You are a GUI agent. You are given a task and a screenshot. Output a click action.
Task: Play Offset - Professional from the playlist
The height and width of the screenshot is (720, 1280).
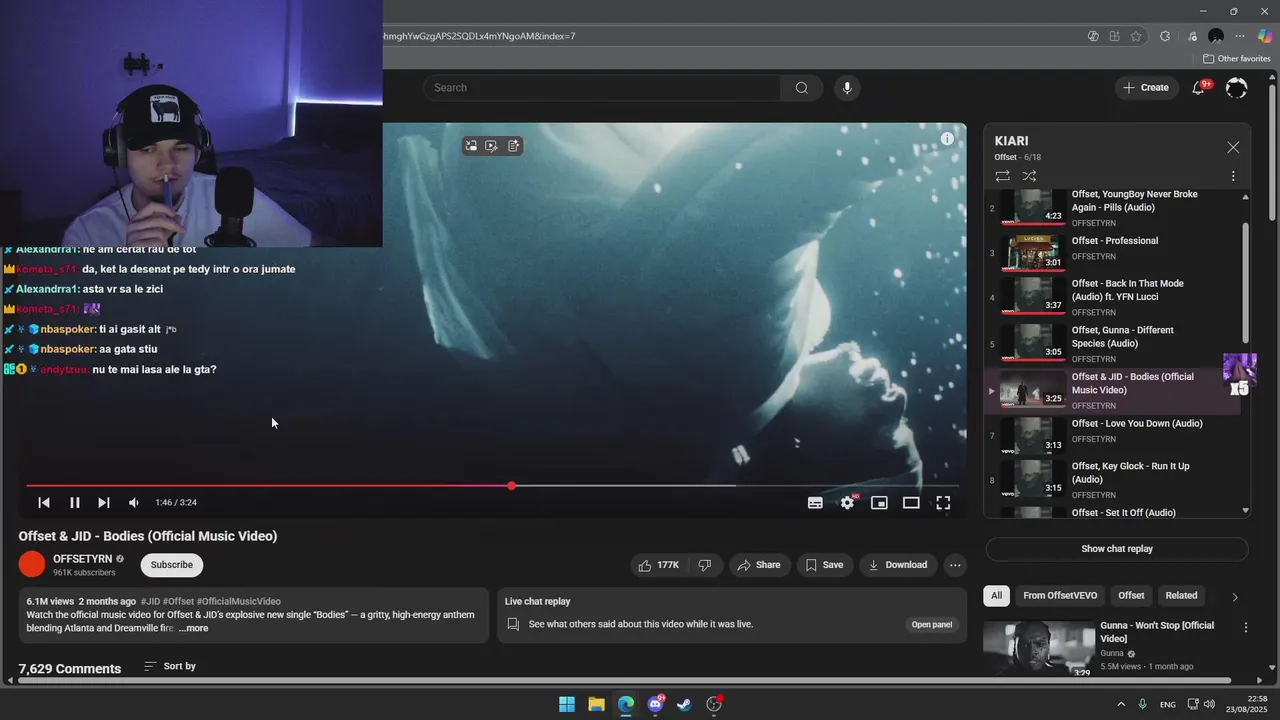(1112, 251)
